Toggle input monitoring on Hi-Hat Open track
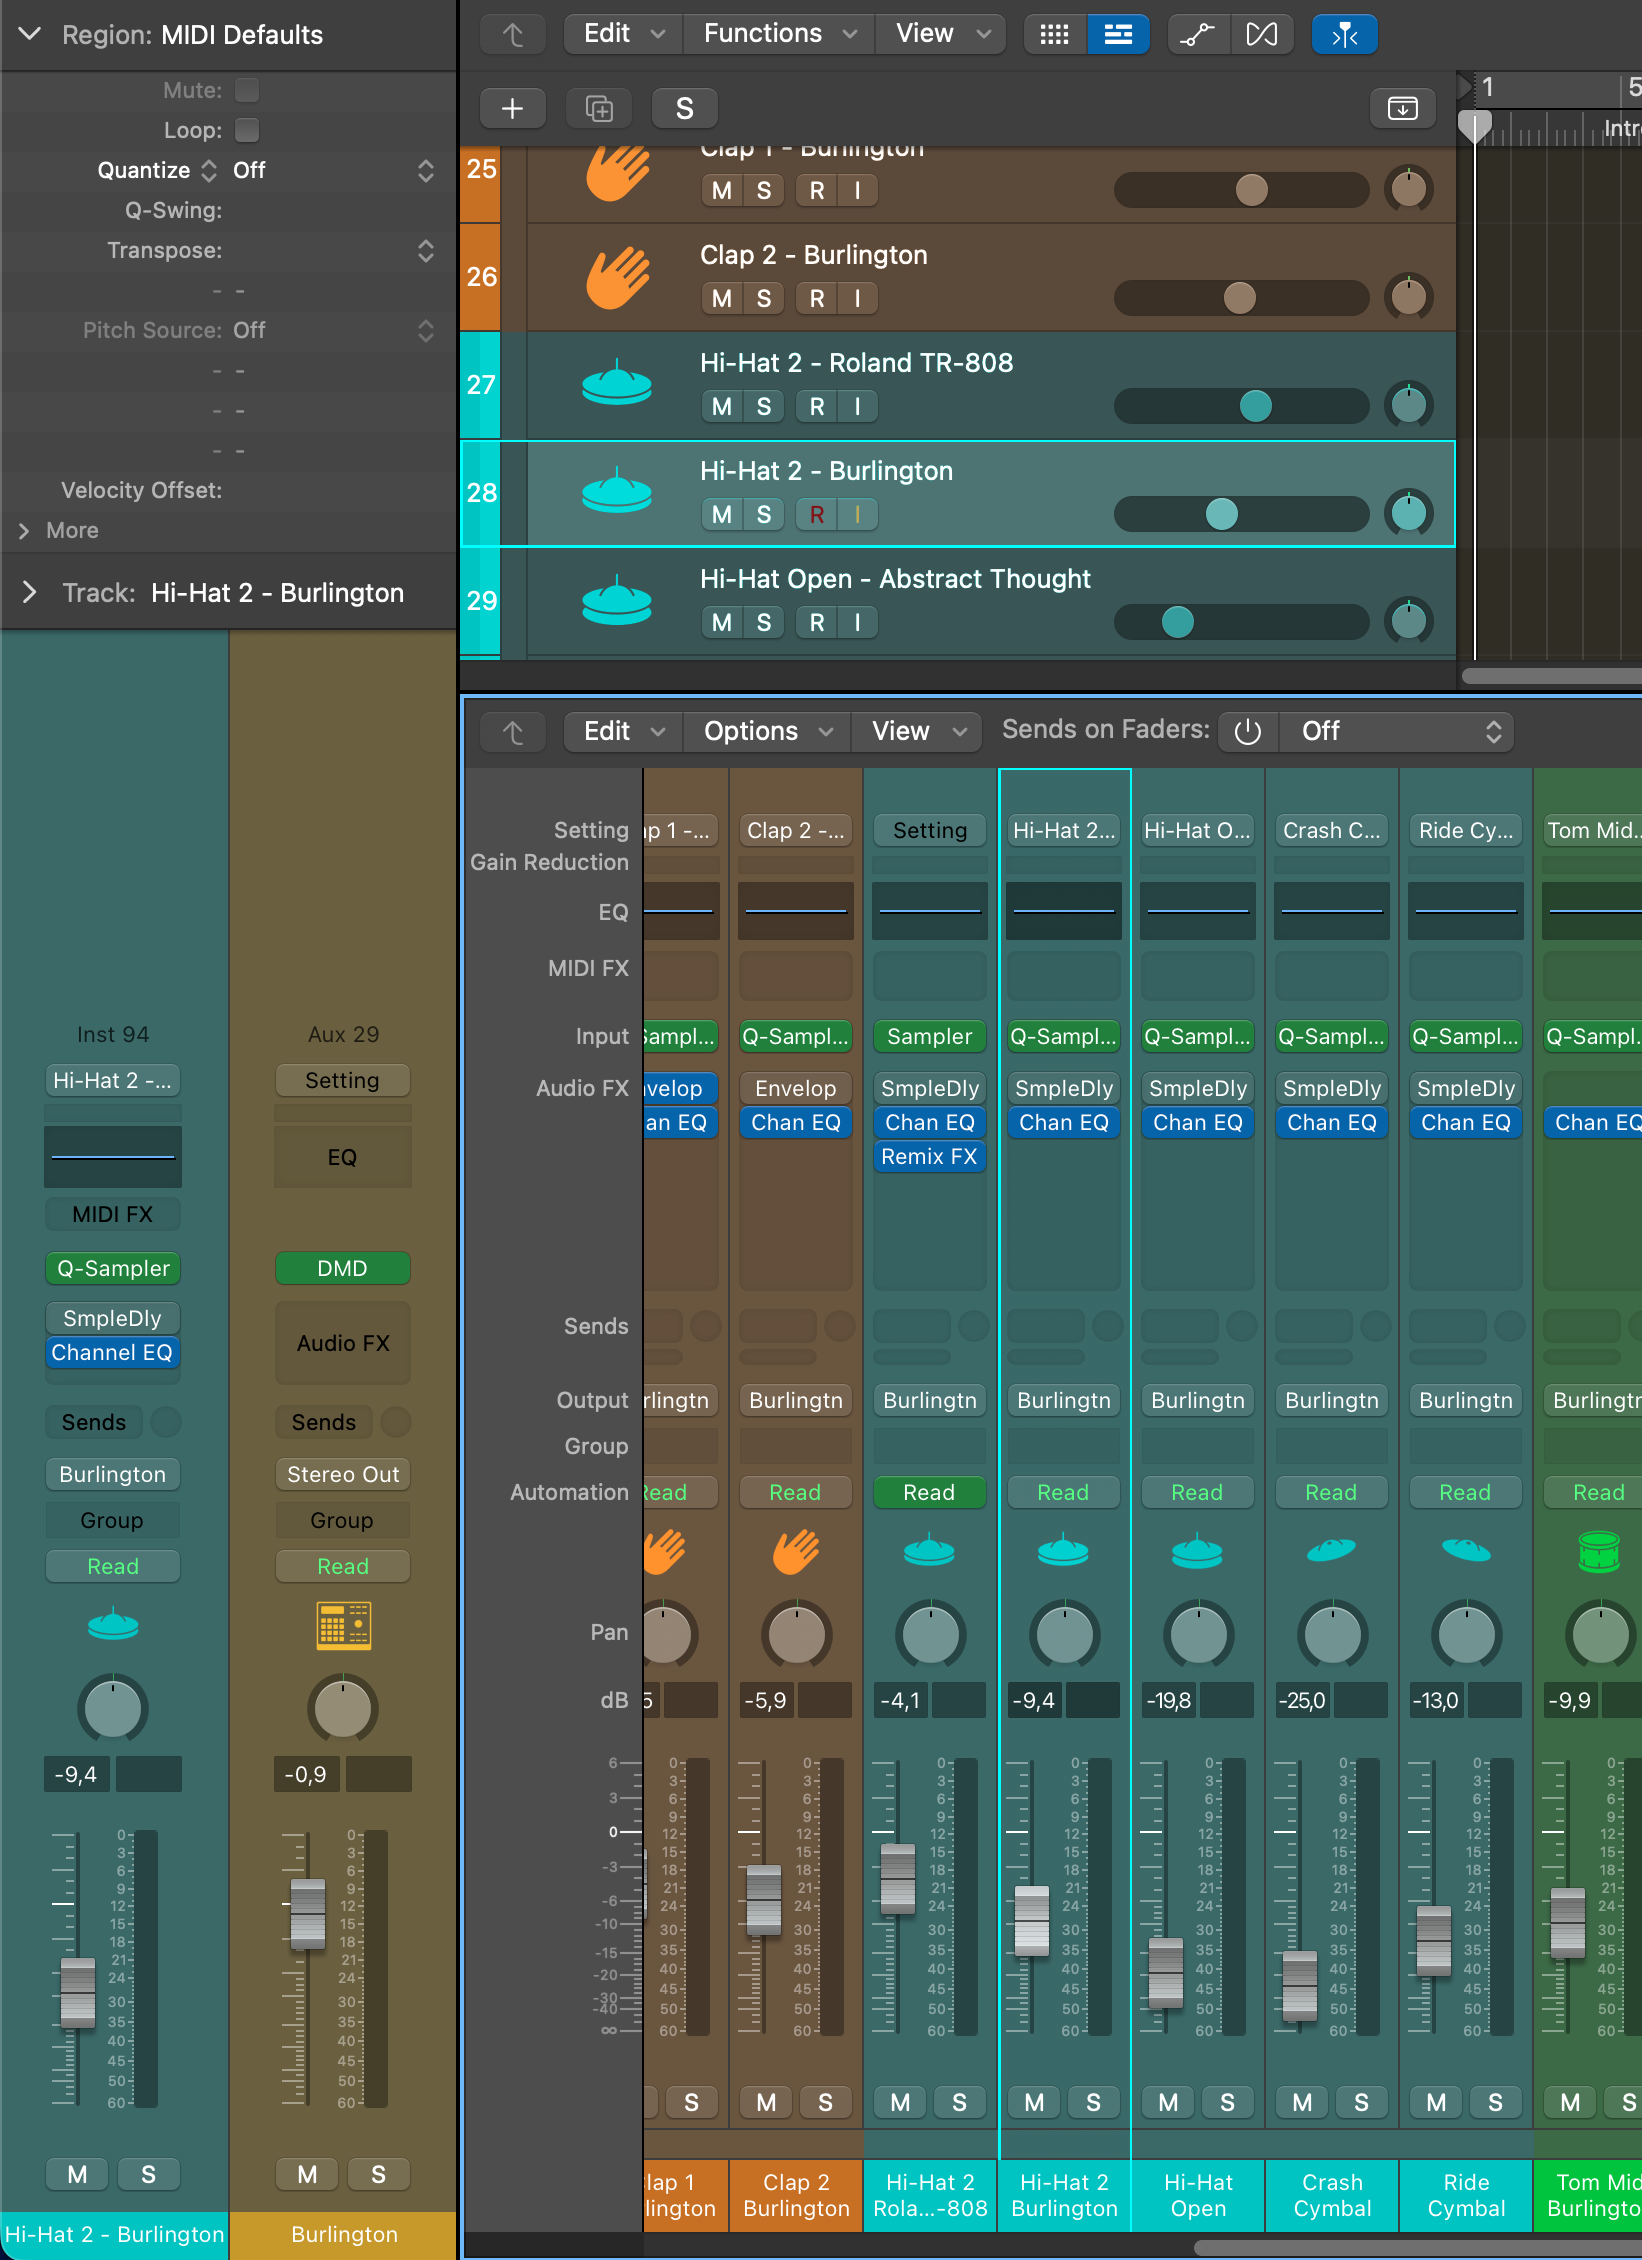The image size is (1642, 2260). click(857, 622)
